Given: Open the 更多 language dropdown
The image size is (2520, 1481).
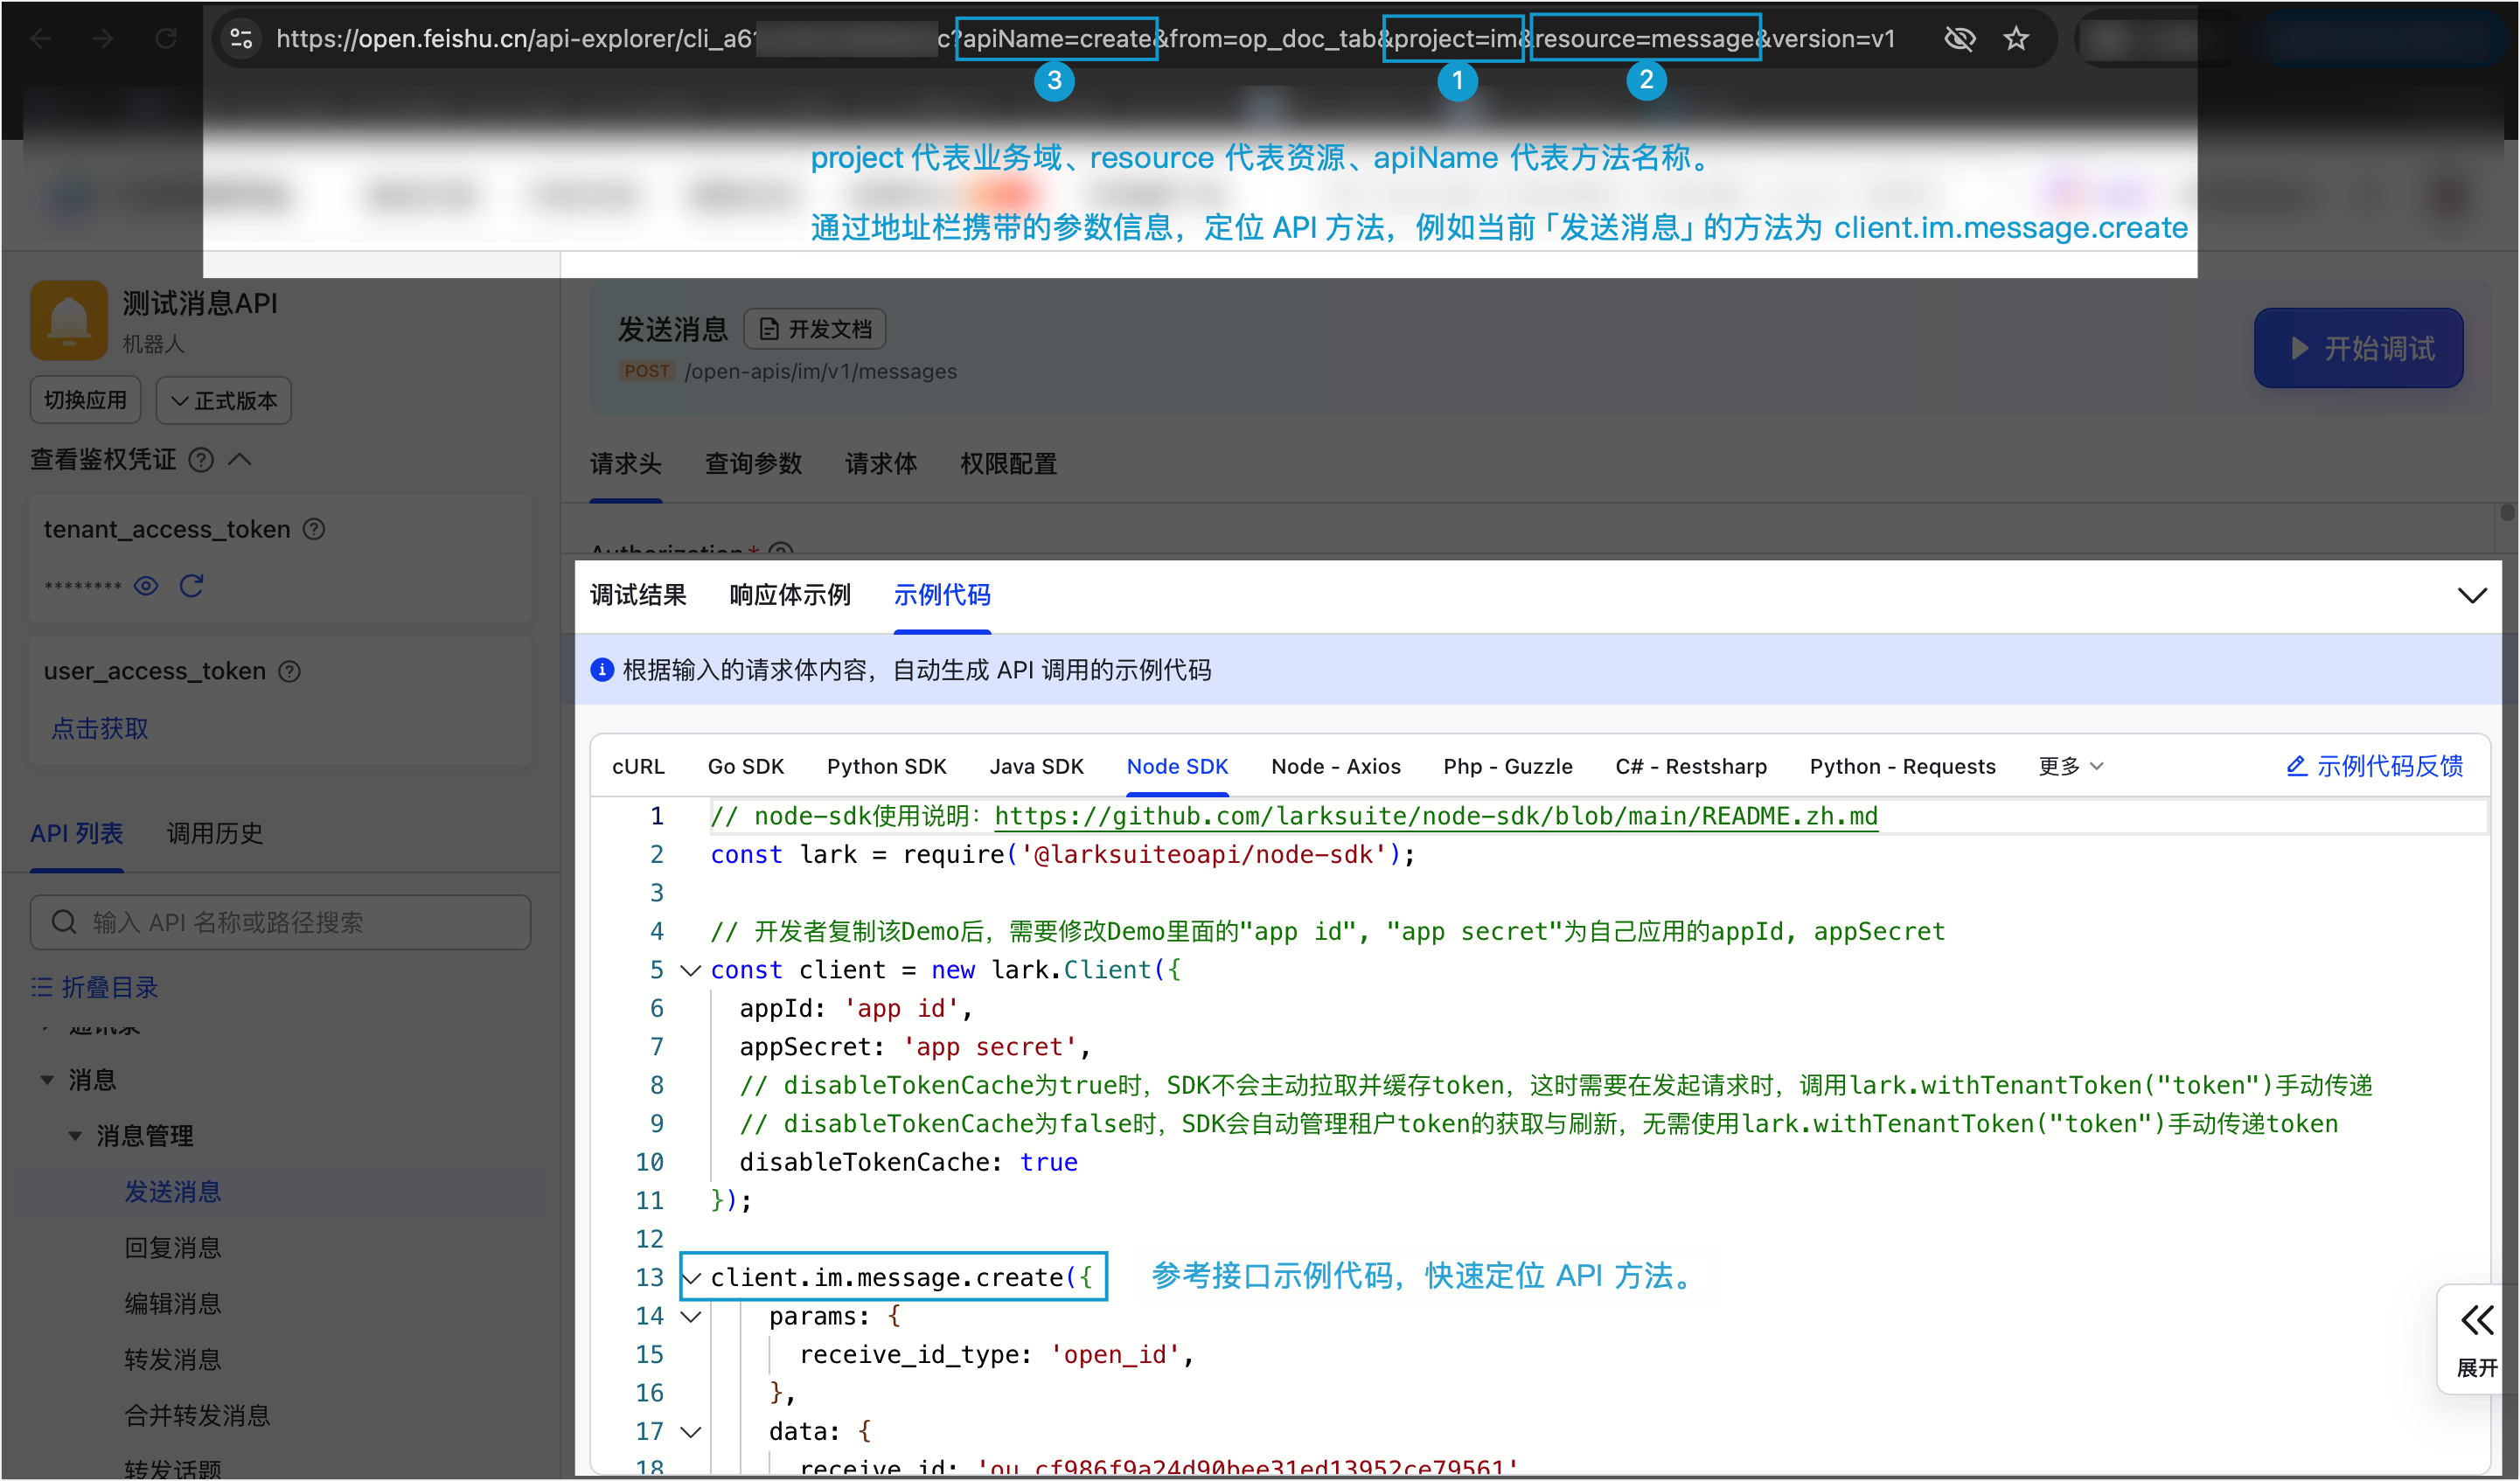Looking at the screenshot, I should 2070,766.
